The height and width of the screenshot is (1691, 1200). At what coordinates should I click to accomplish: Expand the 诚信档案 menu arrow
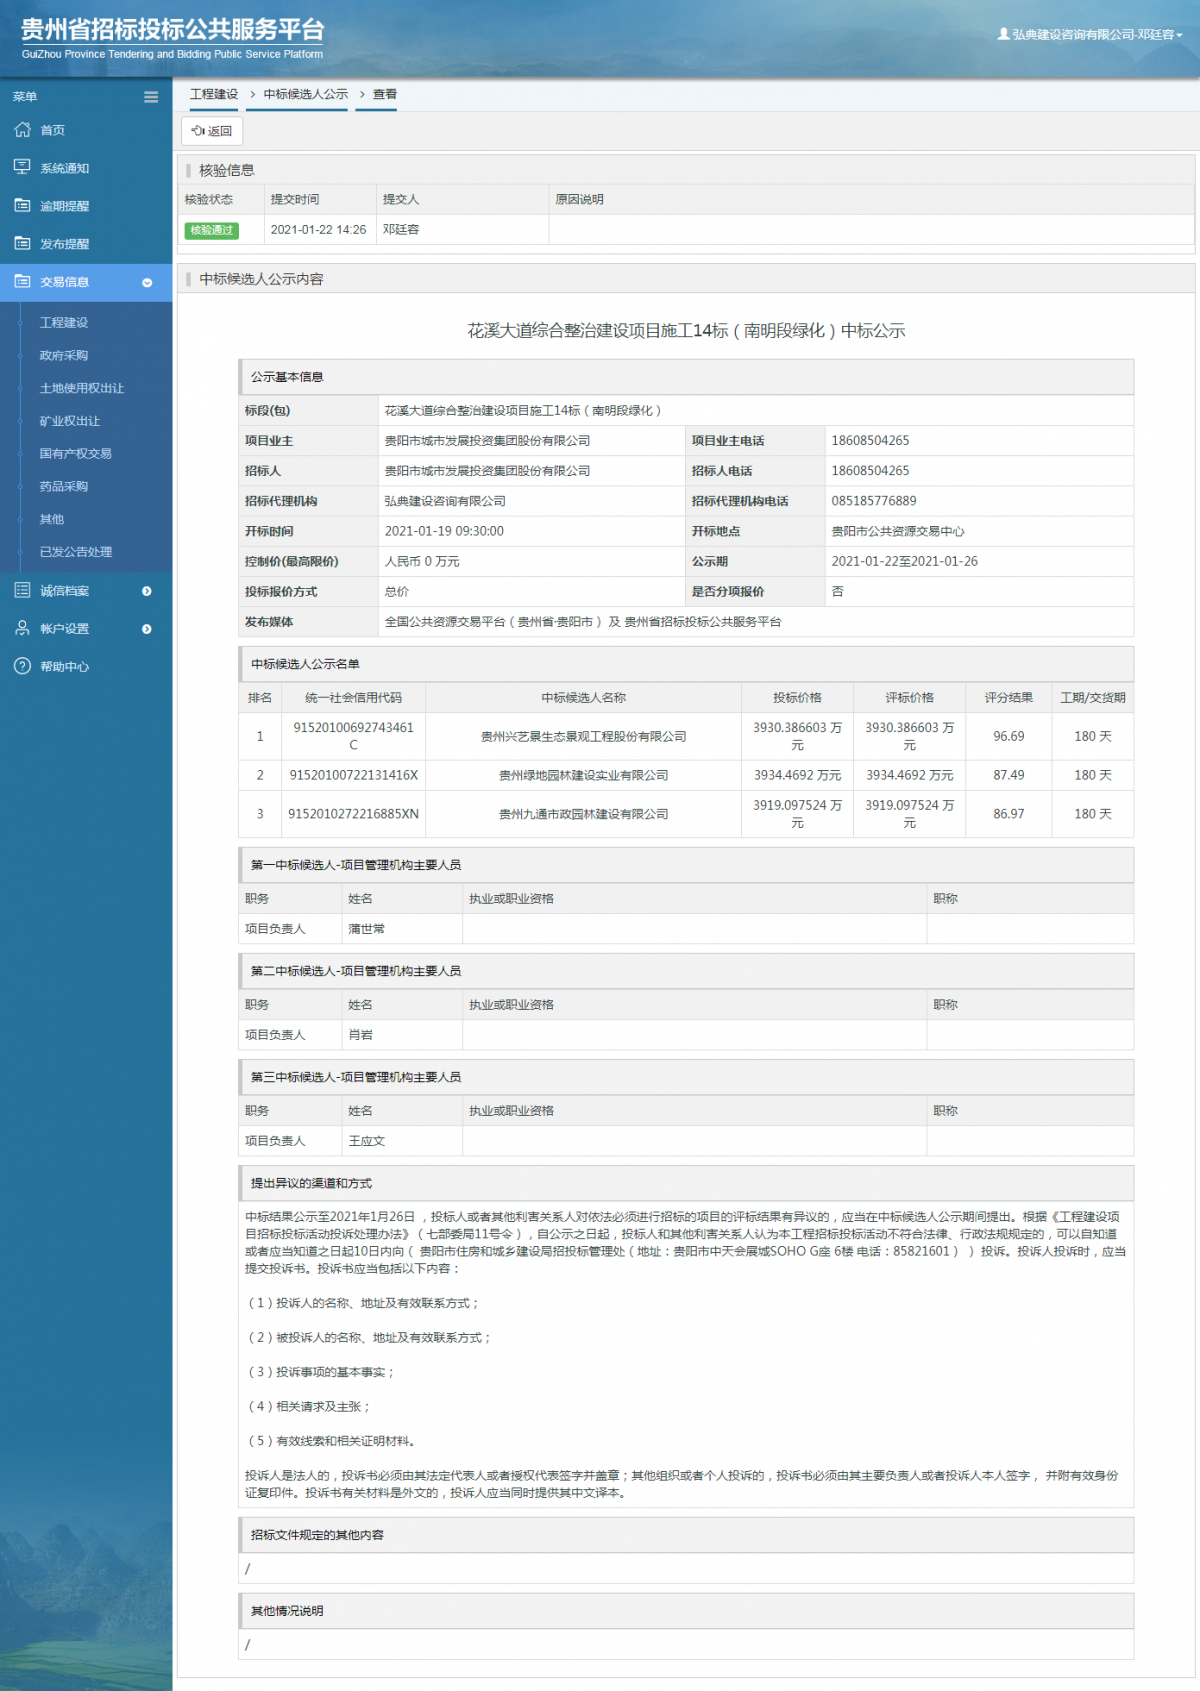(147, 591)
